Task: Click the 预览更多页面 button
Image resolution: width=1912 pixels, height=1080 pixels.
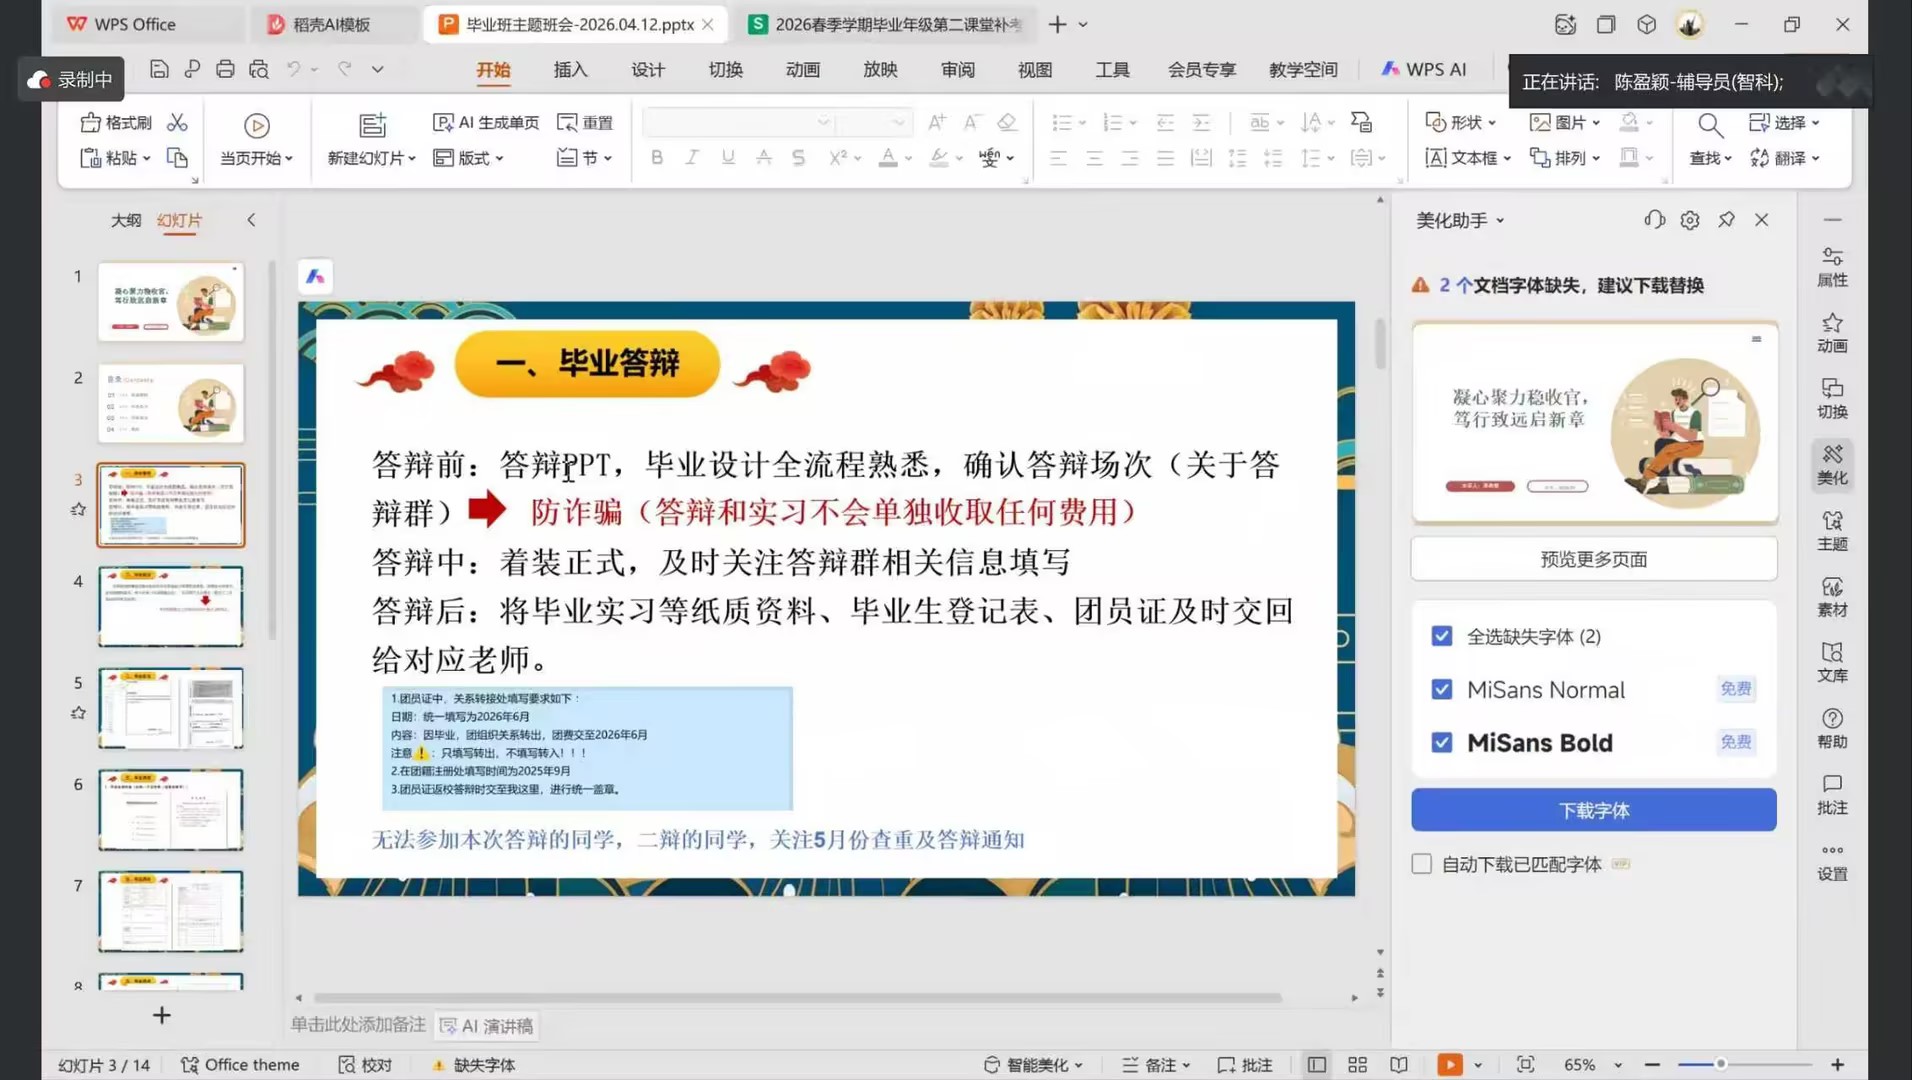Action: [x=1593, y=559]
